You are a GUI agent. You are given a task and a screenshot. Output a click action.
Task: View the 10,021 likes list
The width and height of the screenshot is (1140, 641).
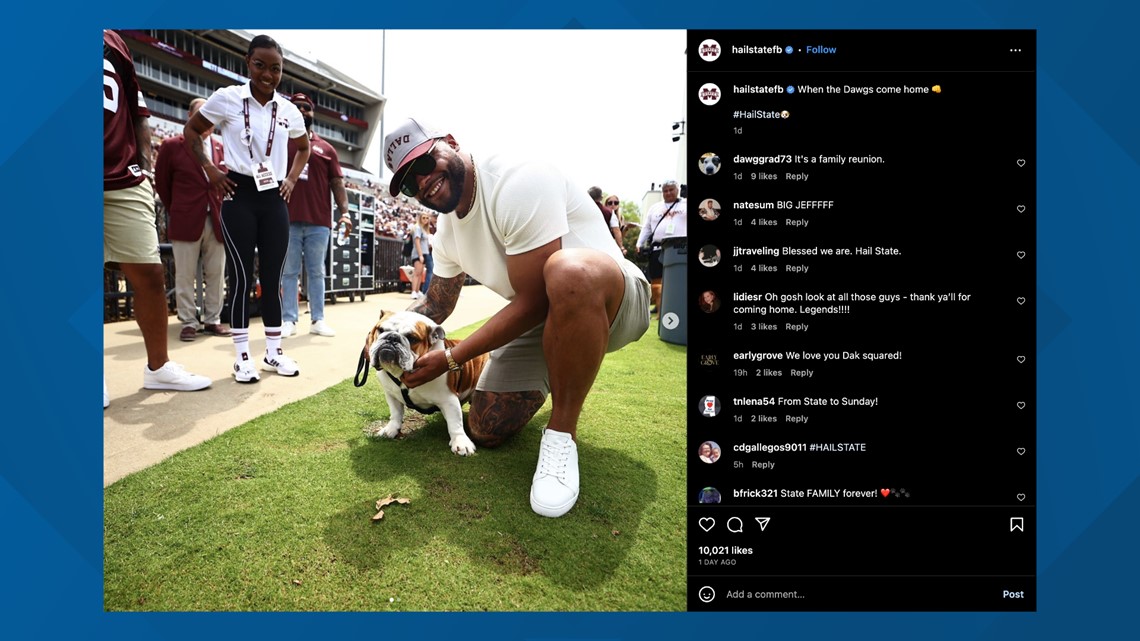pyautogui.click(x=726, y=550)
